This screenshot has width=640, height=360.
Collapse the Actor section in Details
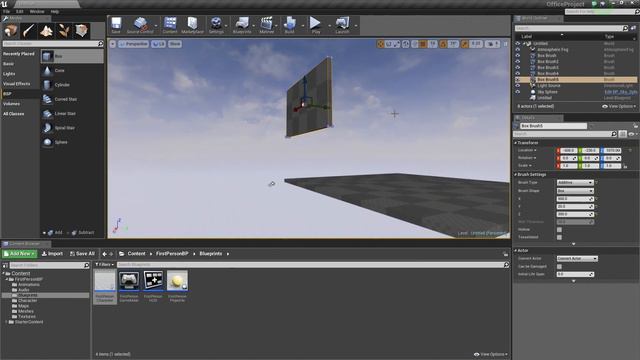[x=516, y=251]
